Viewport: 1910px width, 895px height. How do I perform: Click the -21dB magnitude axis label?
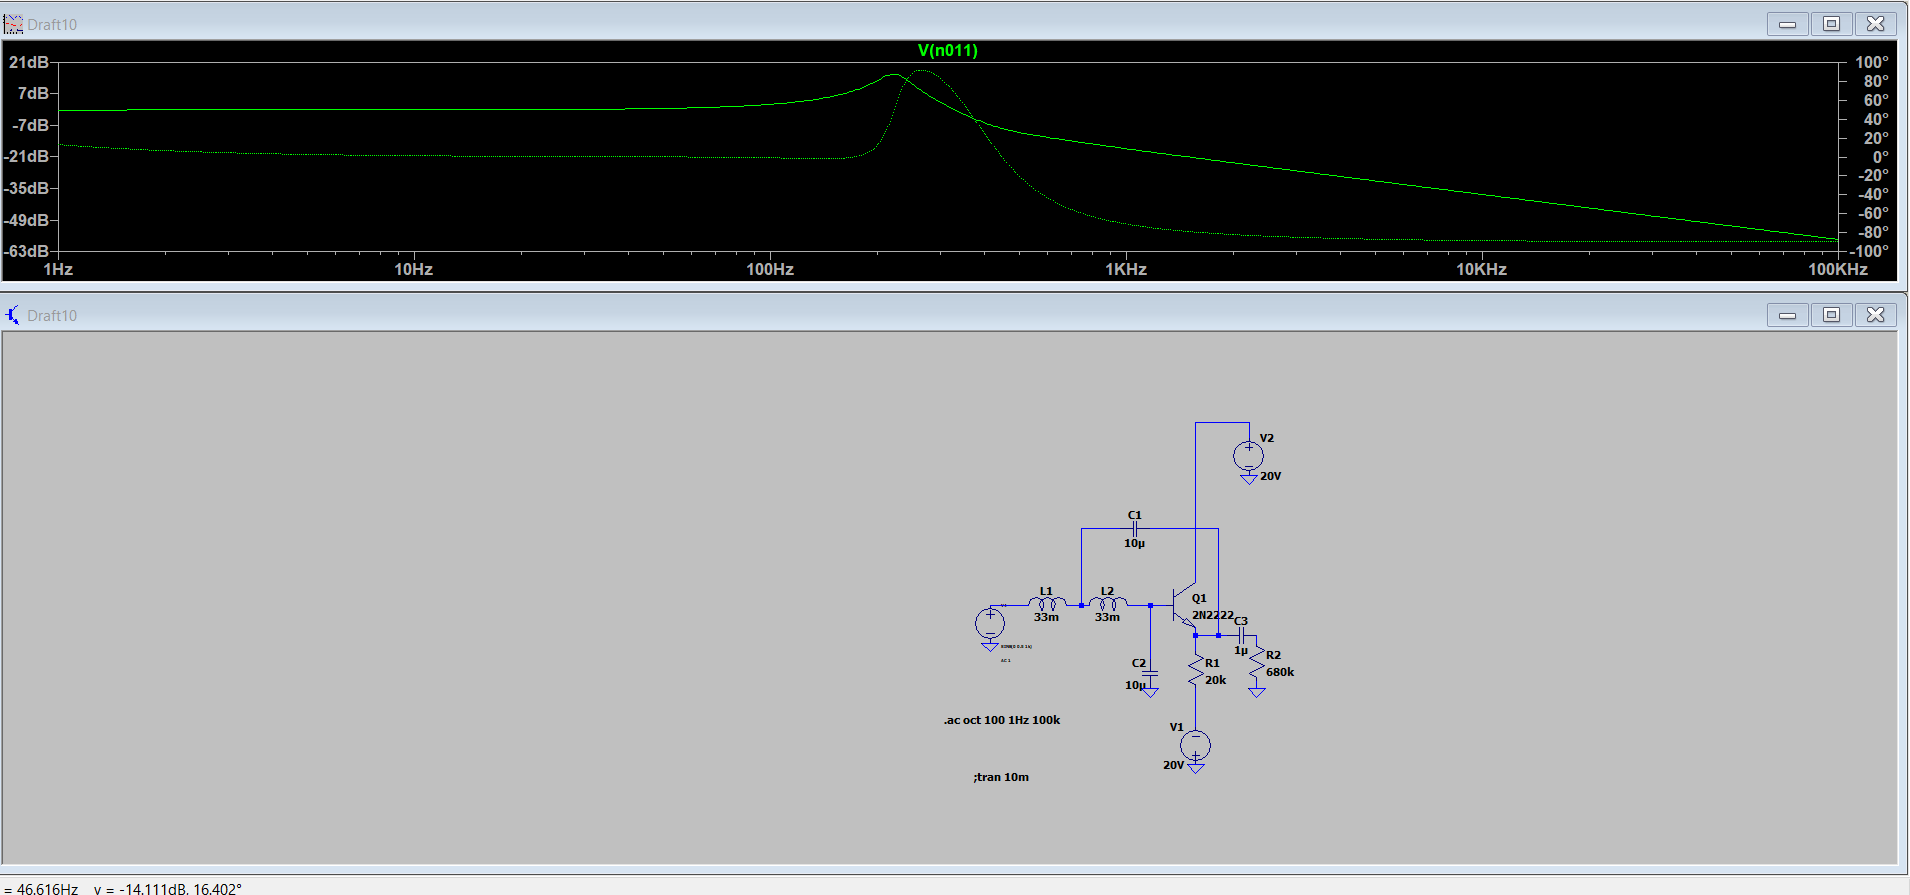coord(27,156)
